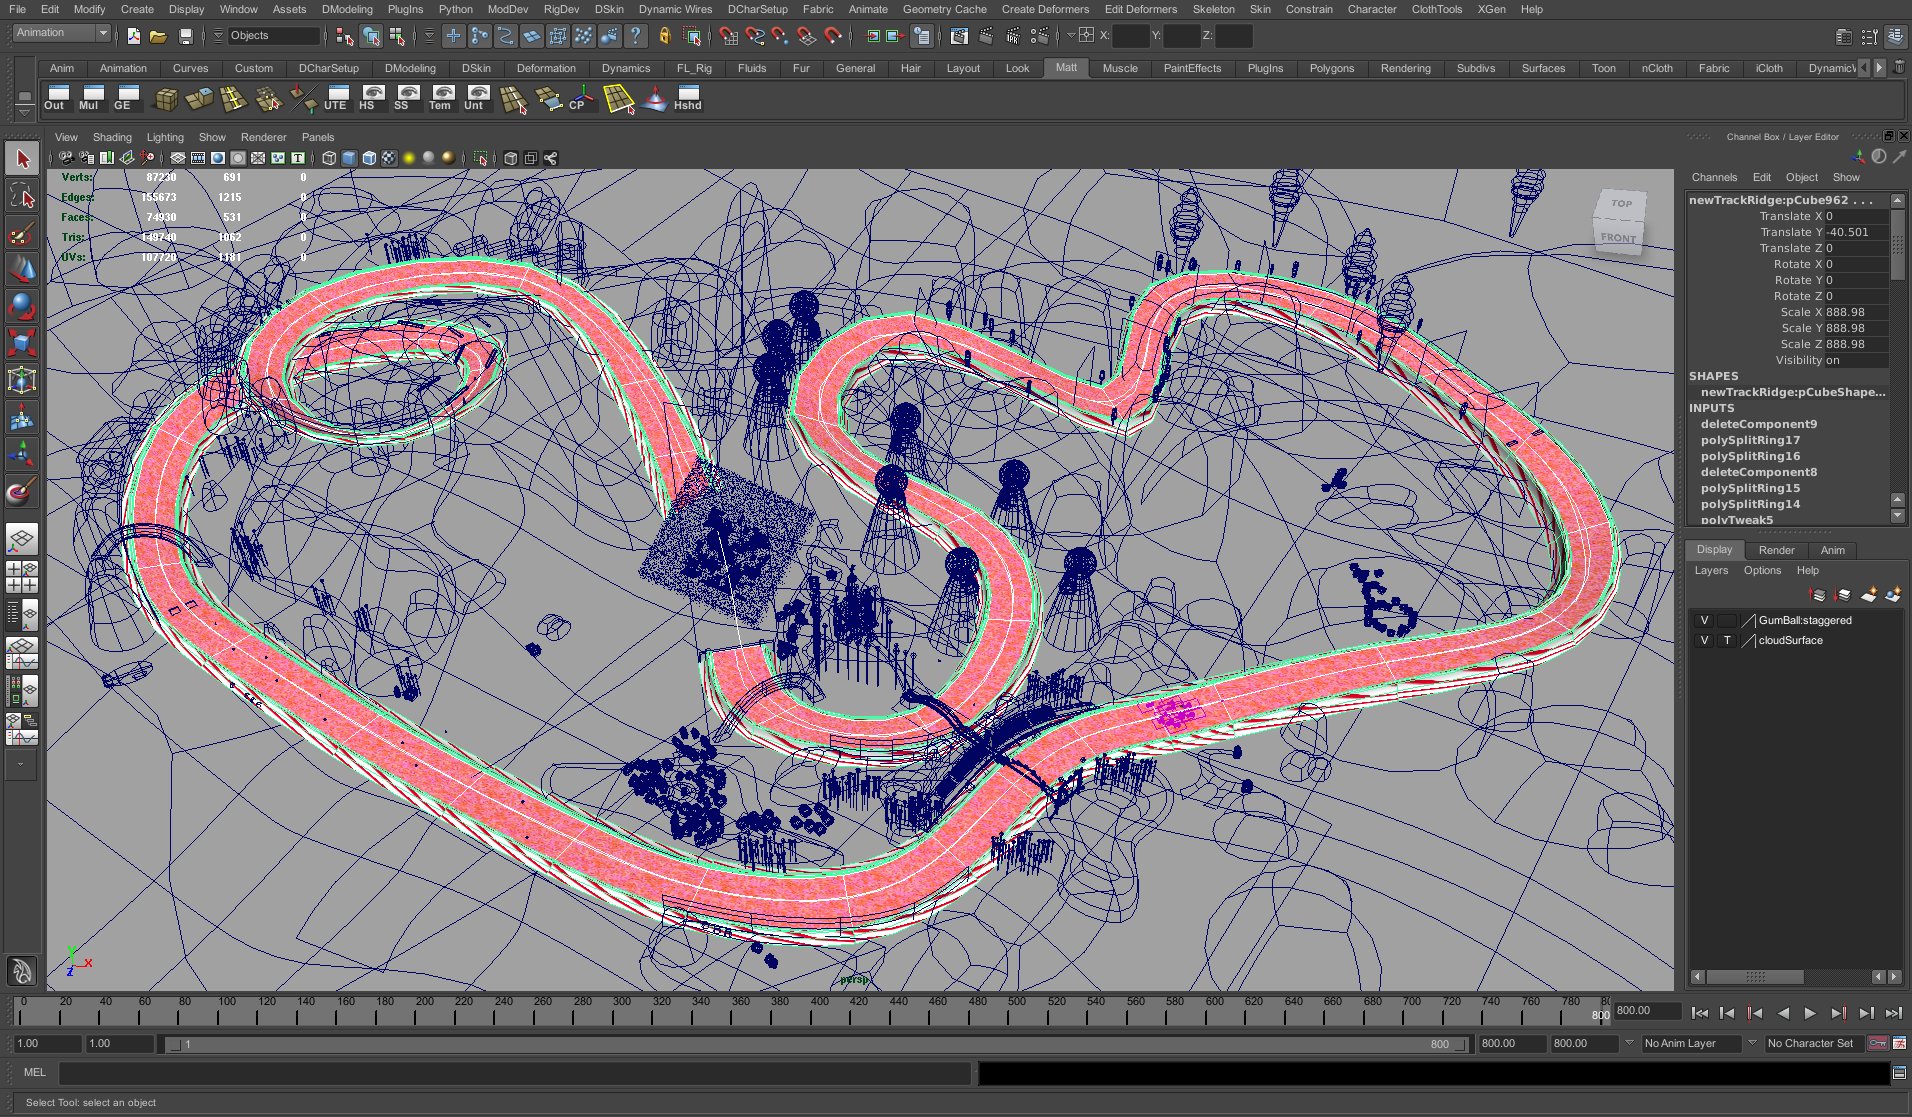The height and width of the screenshot is (1117, 1912).
Task: Toggle the Auto Keyframe key button
Action: pos(1877,1043)
